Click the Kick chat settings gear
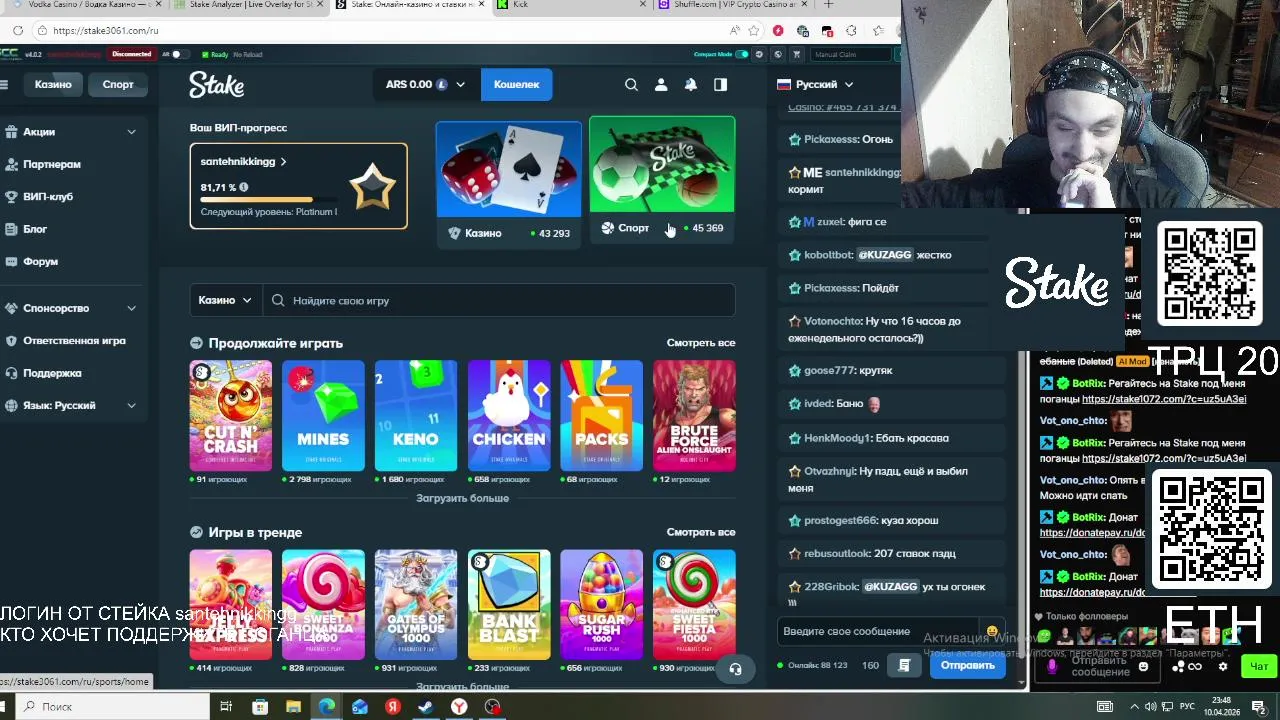Viewport: 1280px width, 720px height. (1222, 667)
